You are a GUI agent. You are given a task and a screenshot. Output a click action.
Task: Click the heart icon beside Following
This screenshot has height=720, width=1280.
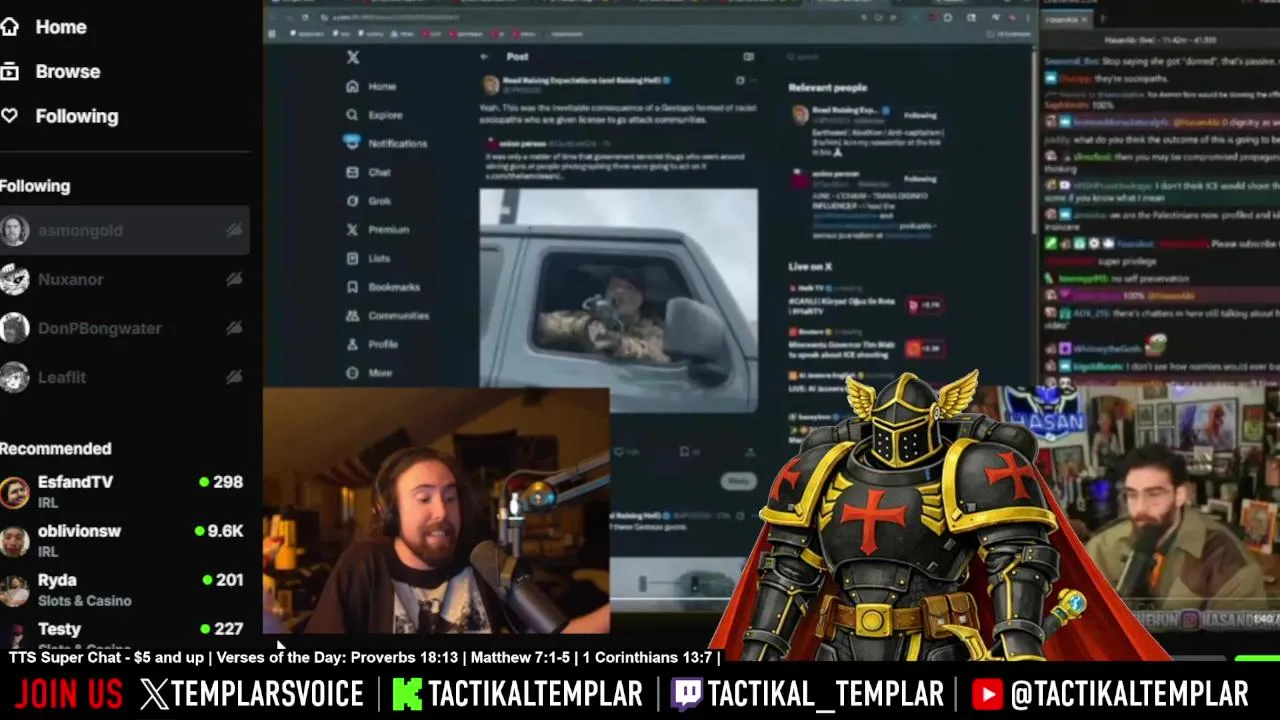coord(9,116)
